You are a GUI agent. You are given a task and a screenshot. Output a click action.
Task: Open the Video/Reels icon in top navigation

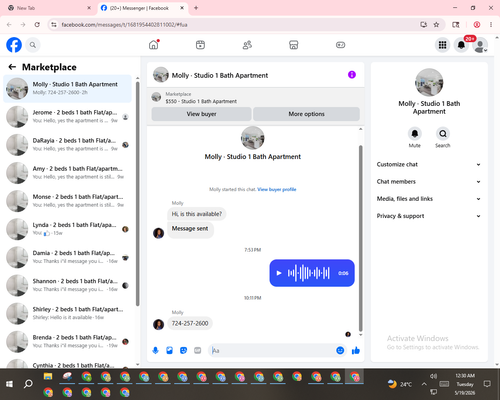coord(200,45)
